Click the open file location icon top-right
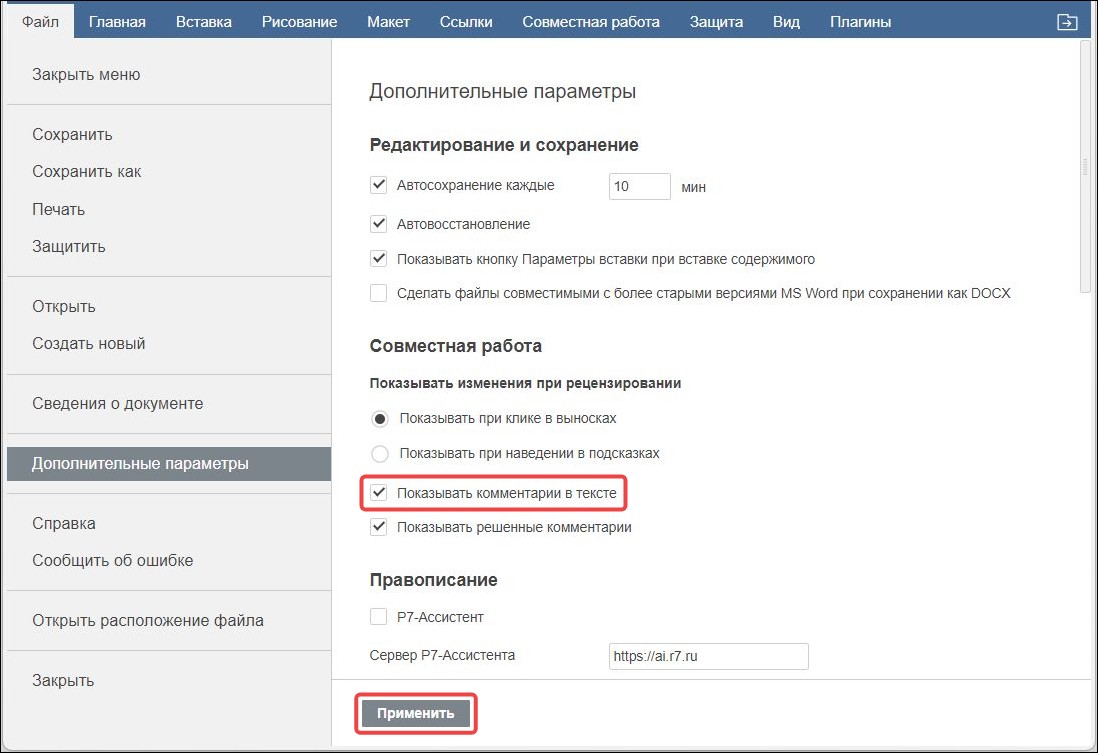1098x753 pixels. tap(1066, 22)
